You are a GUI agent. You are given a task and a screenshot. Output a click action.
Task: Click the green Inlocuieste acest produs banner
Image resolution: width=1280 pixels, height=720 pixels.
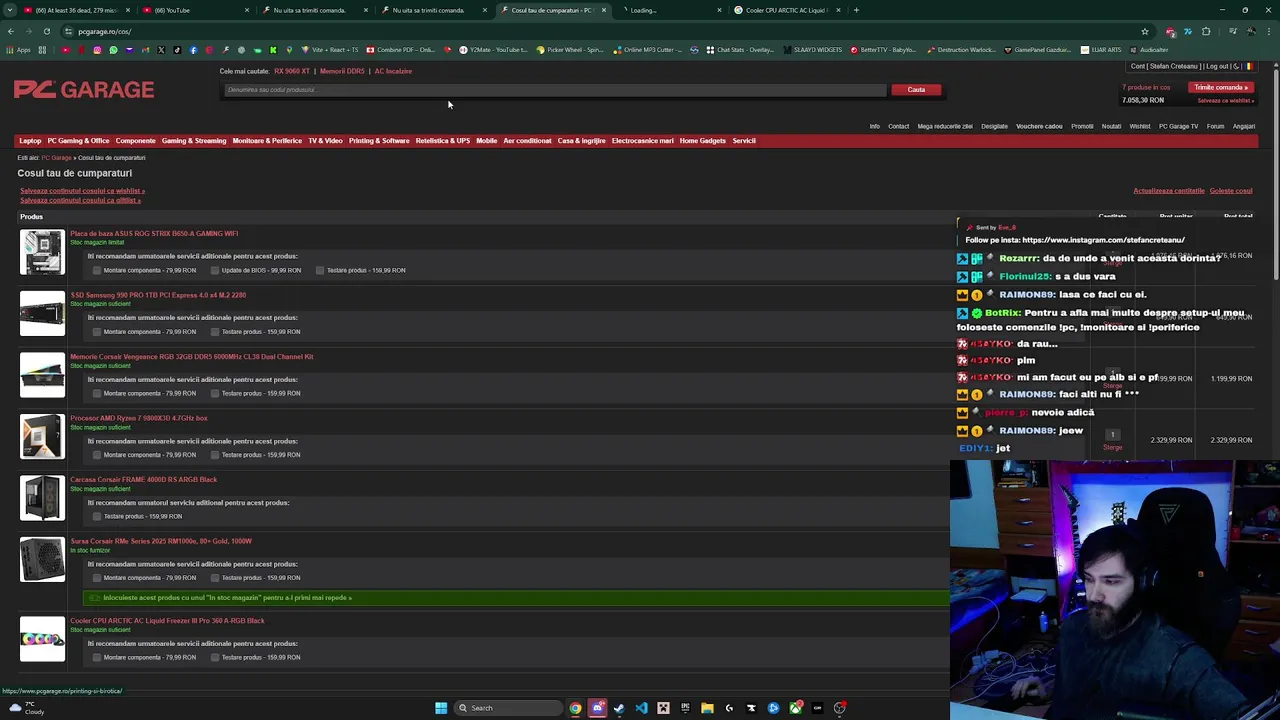(x=516, y=598)
